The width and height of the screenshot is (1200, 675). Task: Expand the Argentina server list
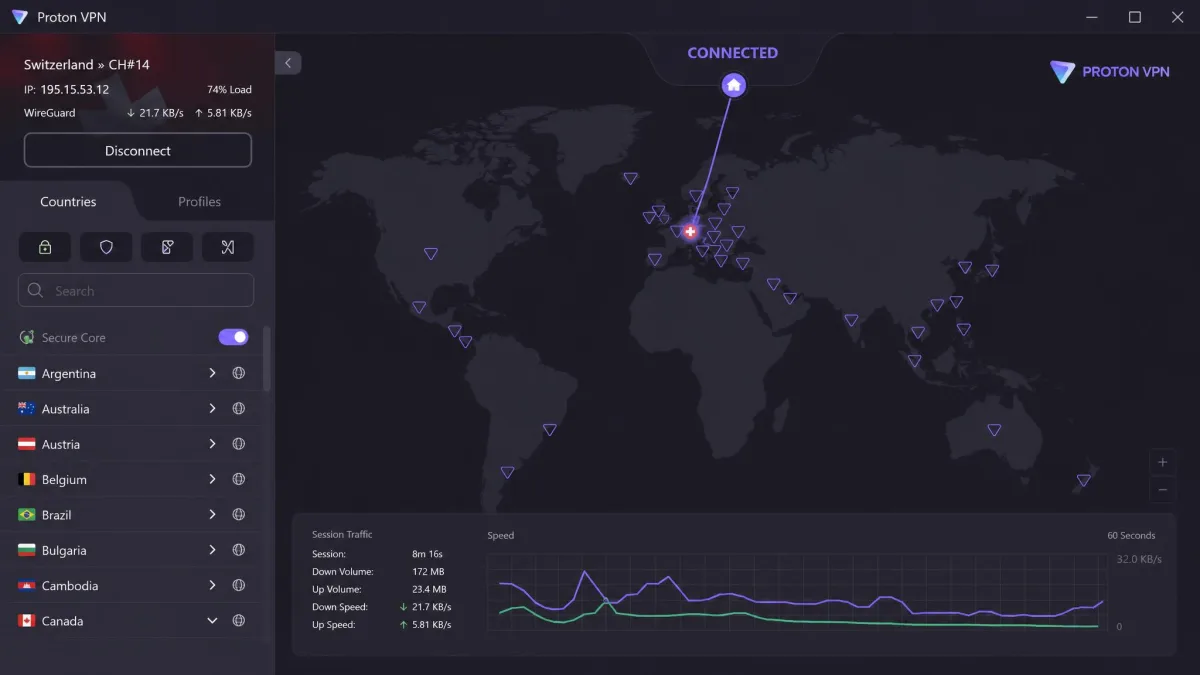212,373
